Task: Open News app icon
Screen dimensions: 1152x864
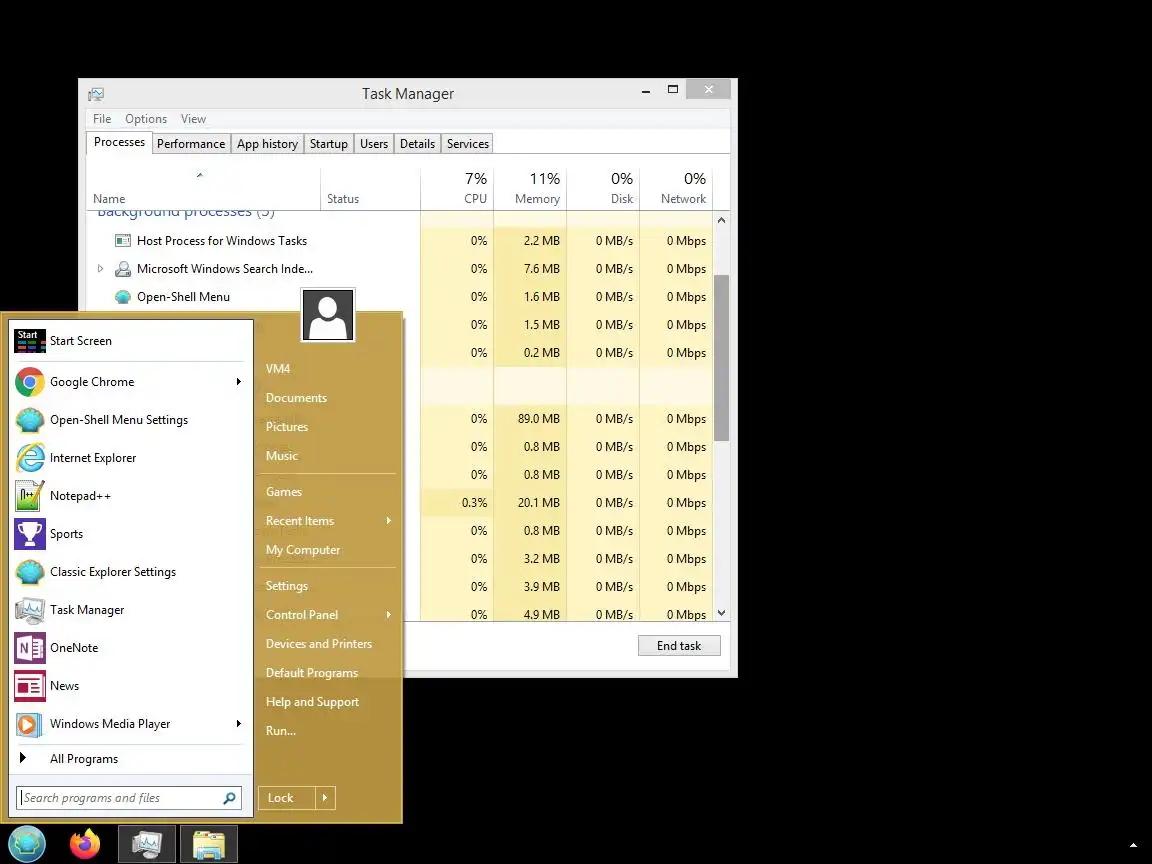Action: [30, 686]
